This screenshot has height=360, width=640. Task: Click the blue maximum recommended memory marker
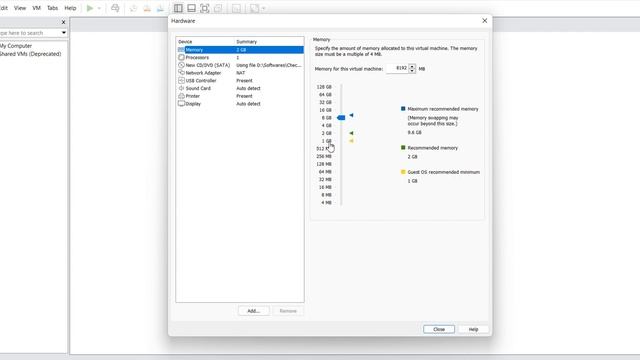tap(351, 116)
